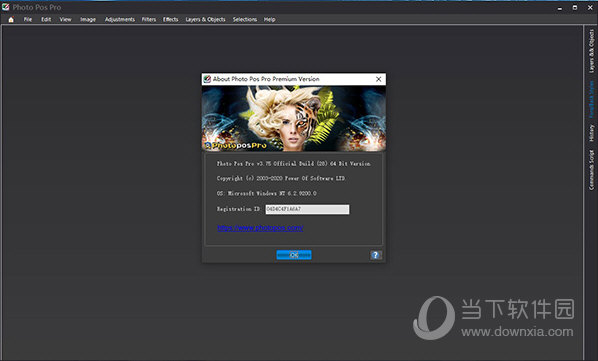Open the File menu

(x=28, y=19)
